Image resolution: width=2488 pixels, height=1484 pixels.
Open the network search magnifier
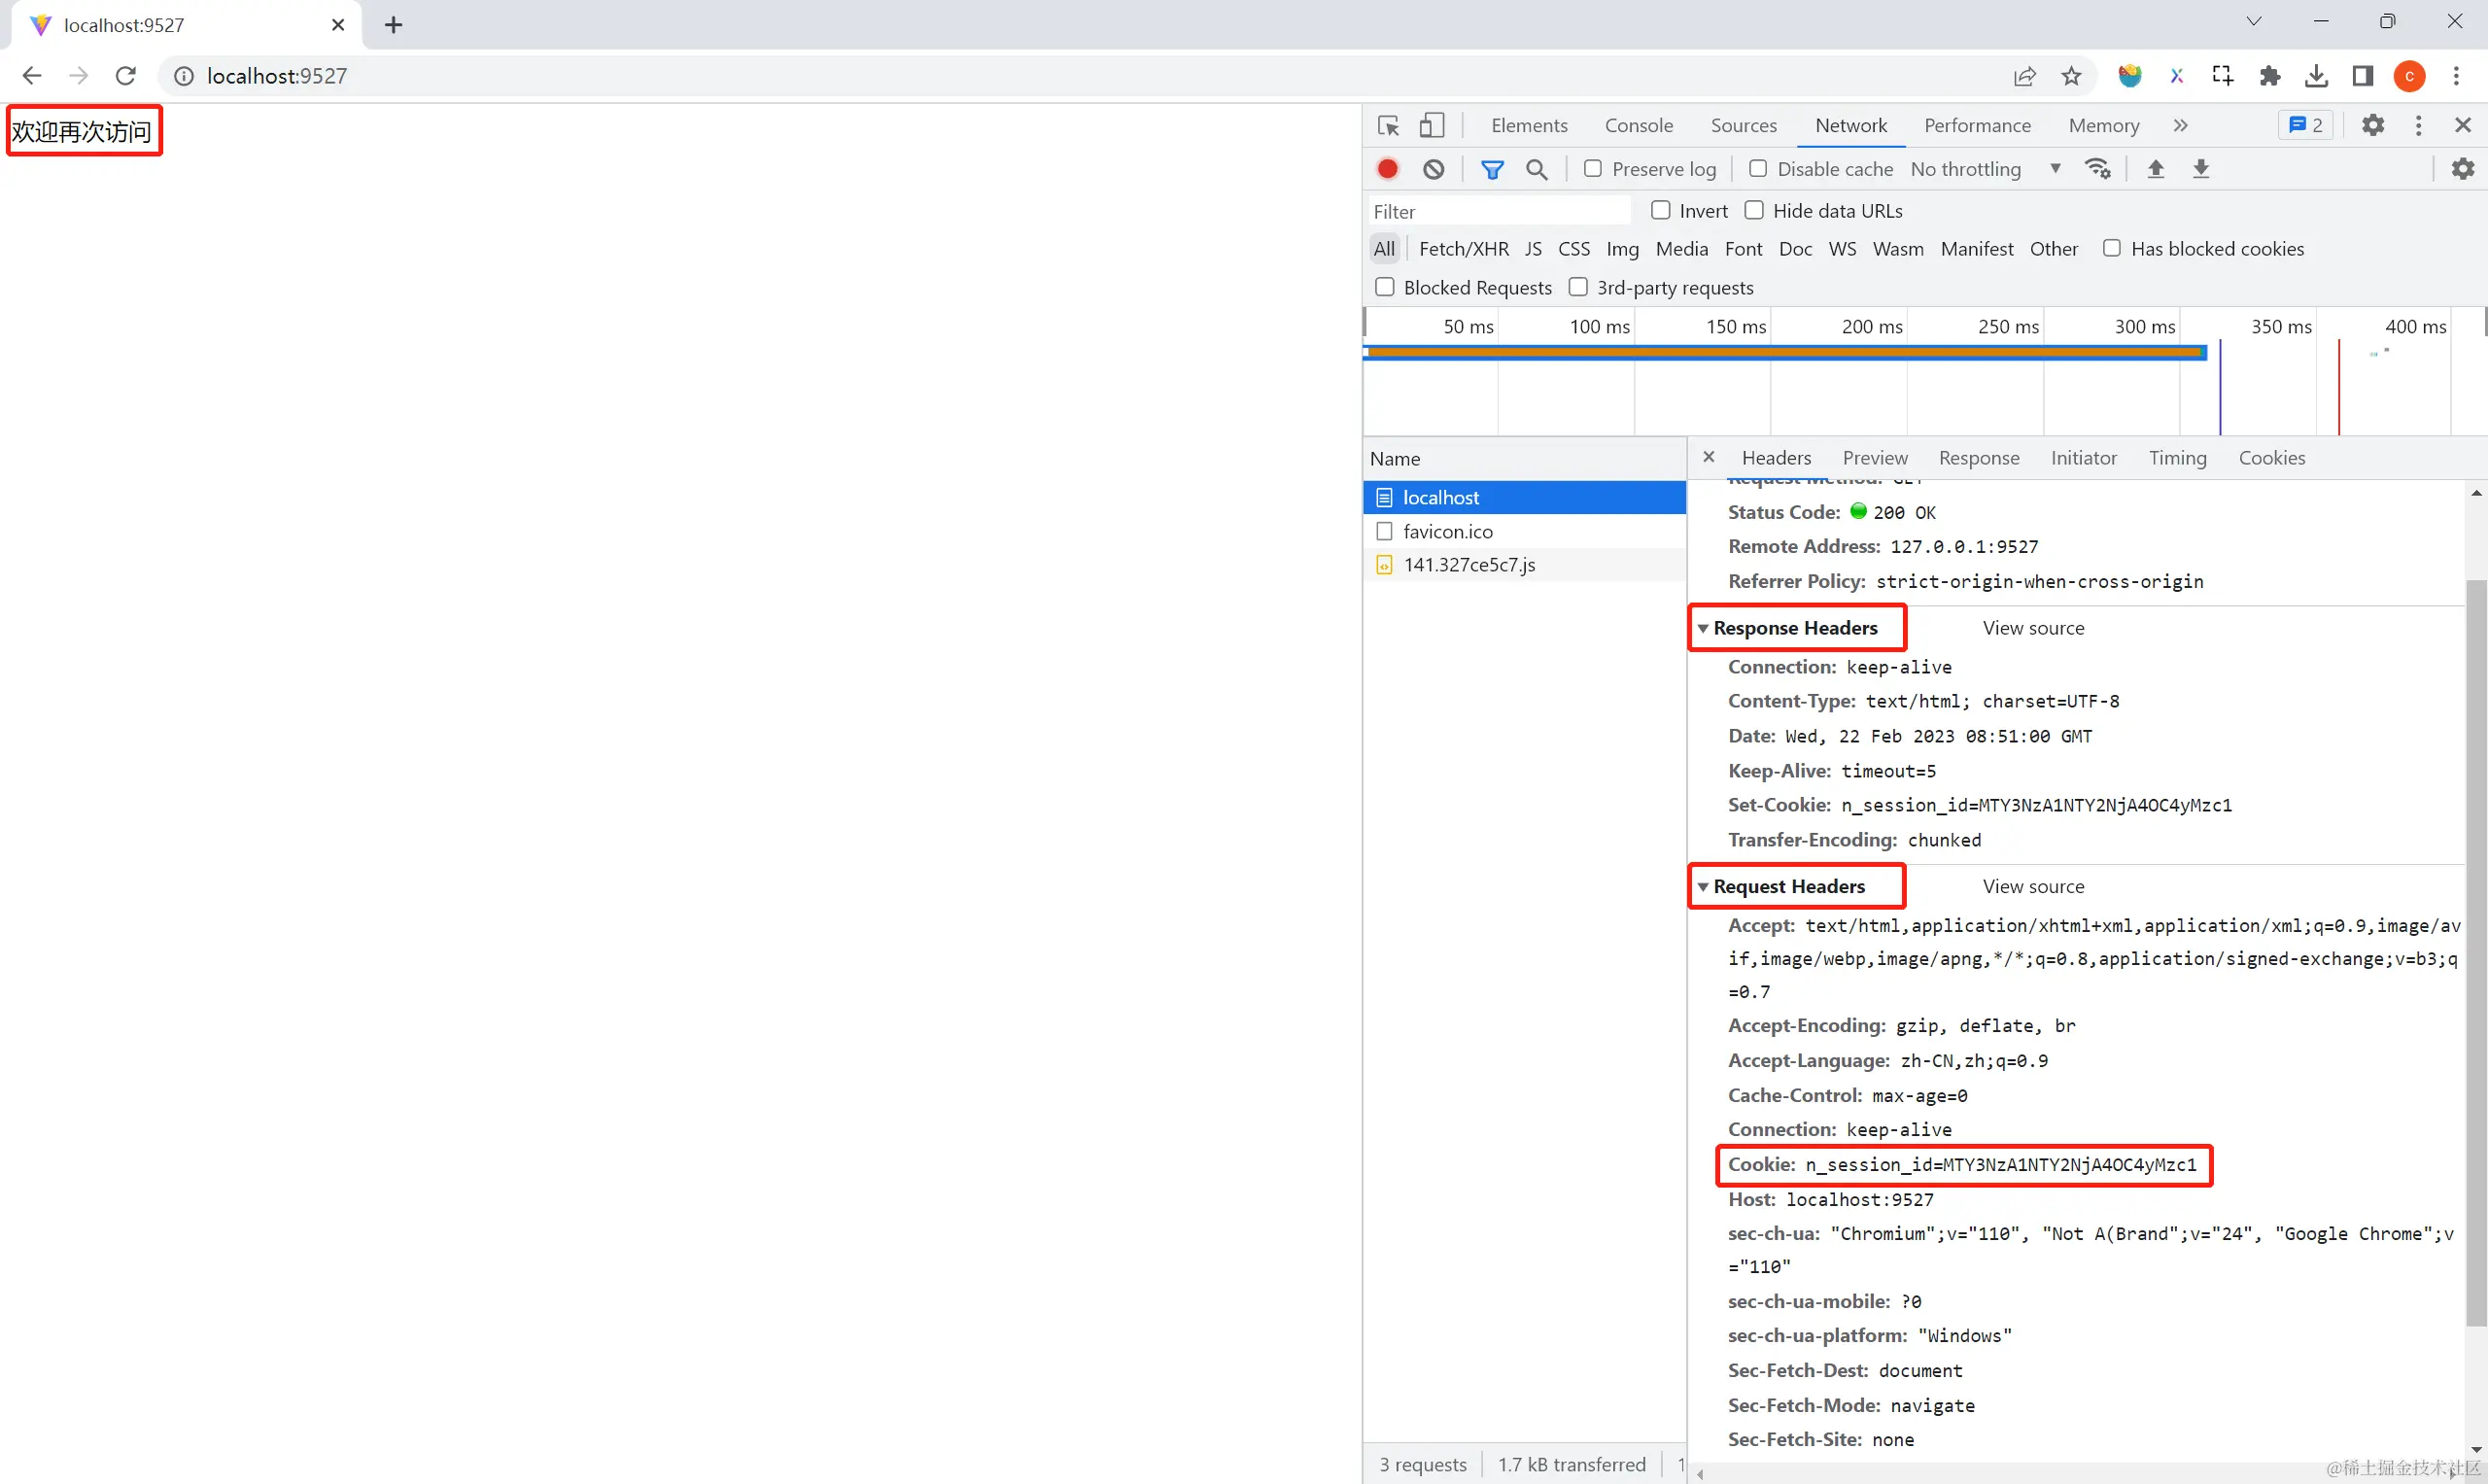[1537, 169]
